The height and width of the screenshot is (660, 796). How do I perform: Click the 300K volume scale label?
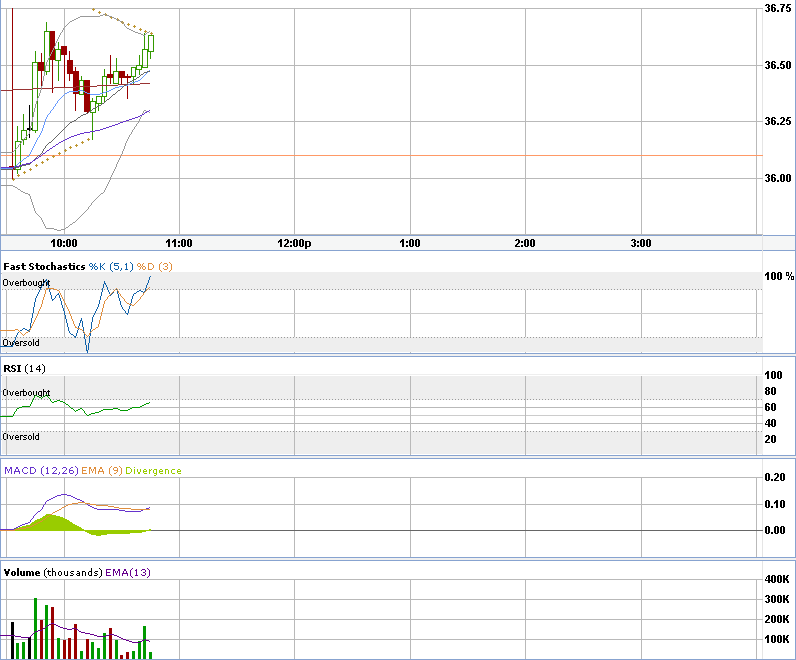coord(777,599)
